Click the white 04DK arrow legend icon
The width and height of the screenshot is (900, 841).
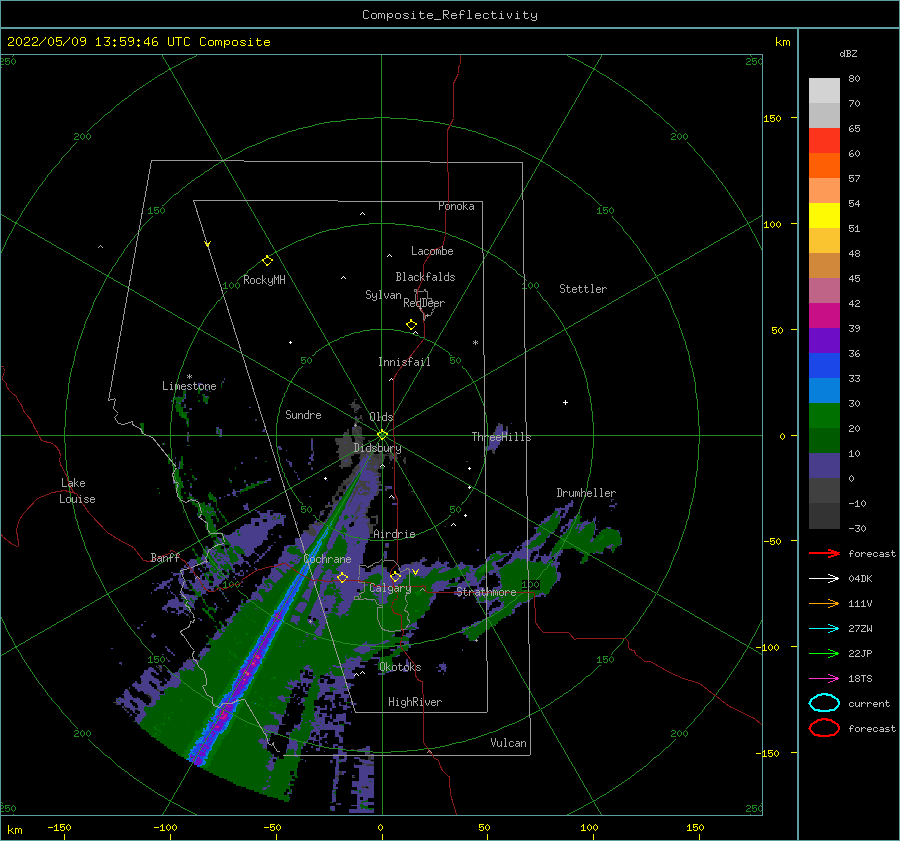coord(824,578)
